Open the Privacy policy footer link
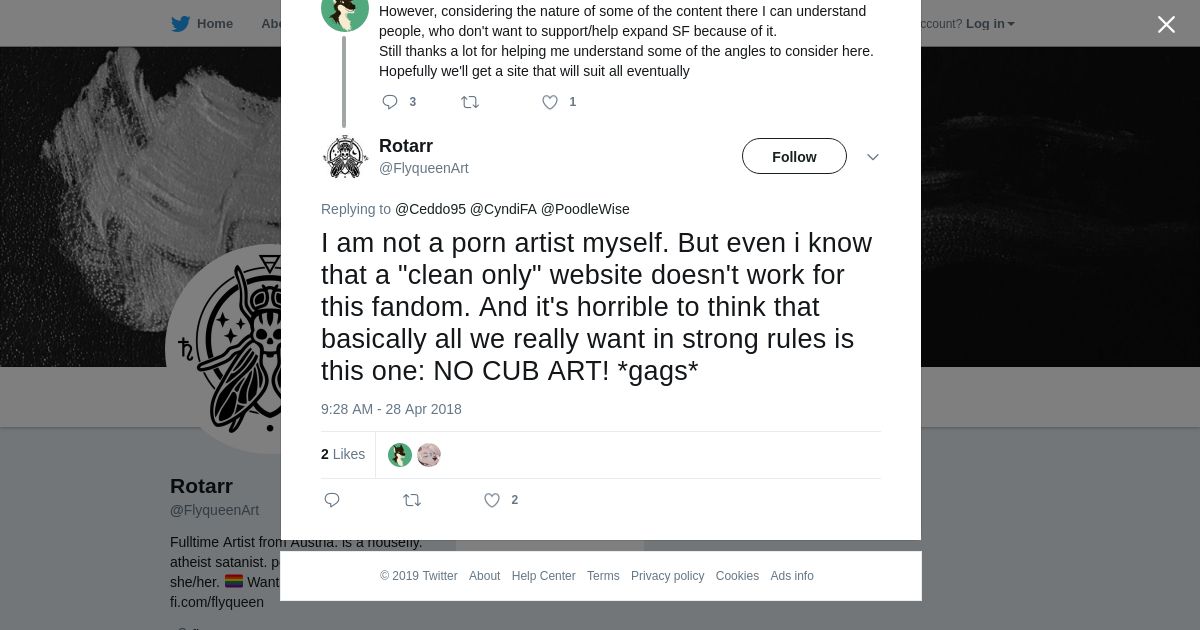Image resolution: width=1200 pixels, height=630 pixels. click(667, 576)
